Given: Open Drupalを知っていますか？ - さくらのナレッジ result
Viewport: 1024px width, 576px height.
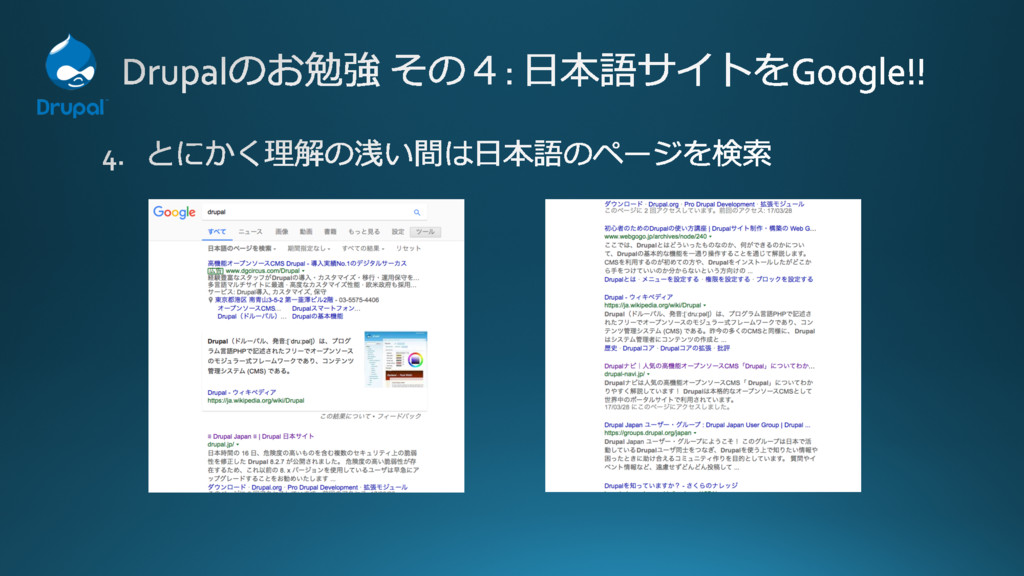Looking at the screenshot, I should pyautogui.click(x=671, y=486).
